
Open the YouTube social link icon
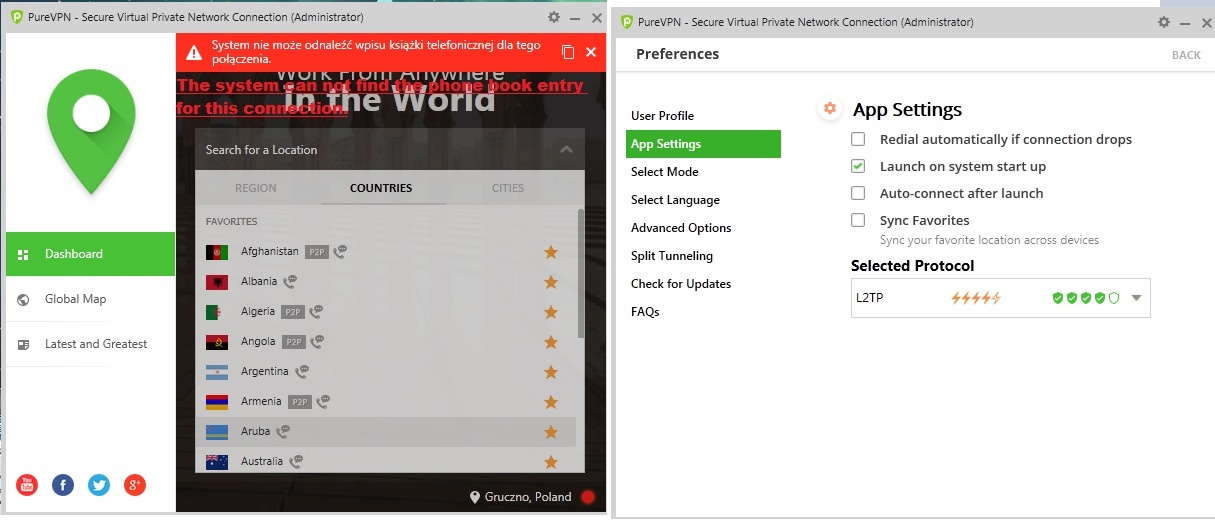28,486
